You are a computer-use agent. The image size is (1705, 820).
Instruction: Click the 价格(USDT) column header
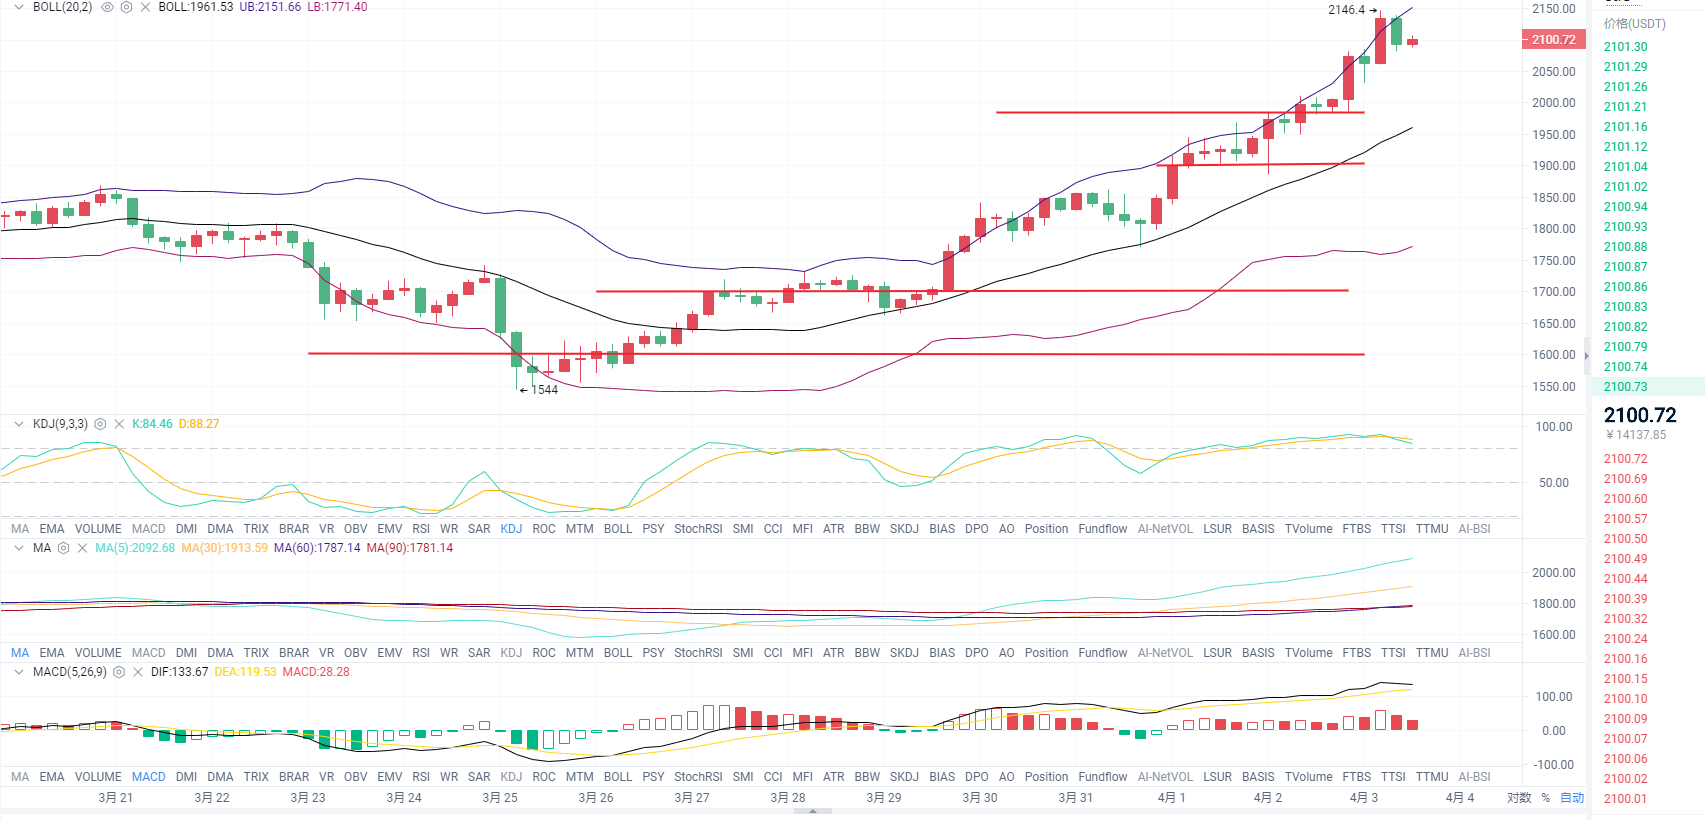(x=1635, y=24)
